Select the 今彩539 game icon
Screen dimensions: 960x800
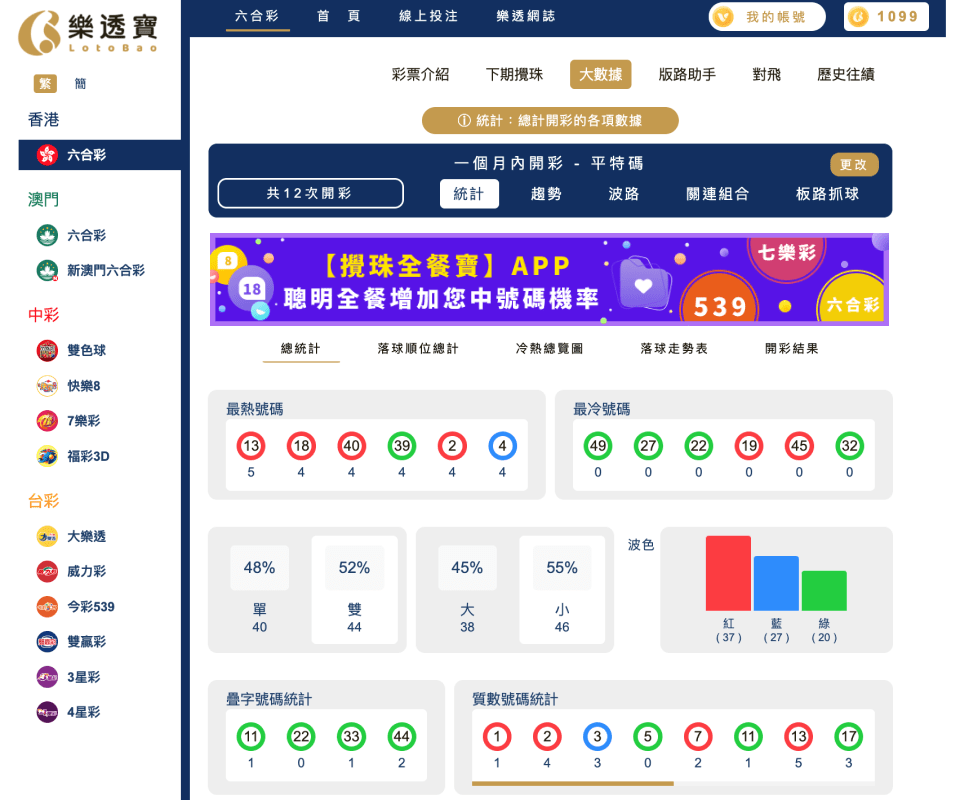coord(46,606)
